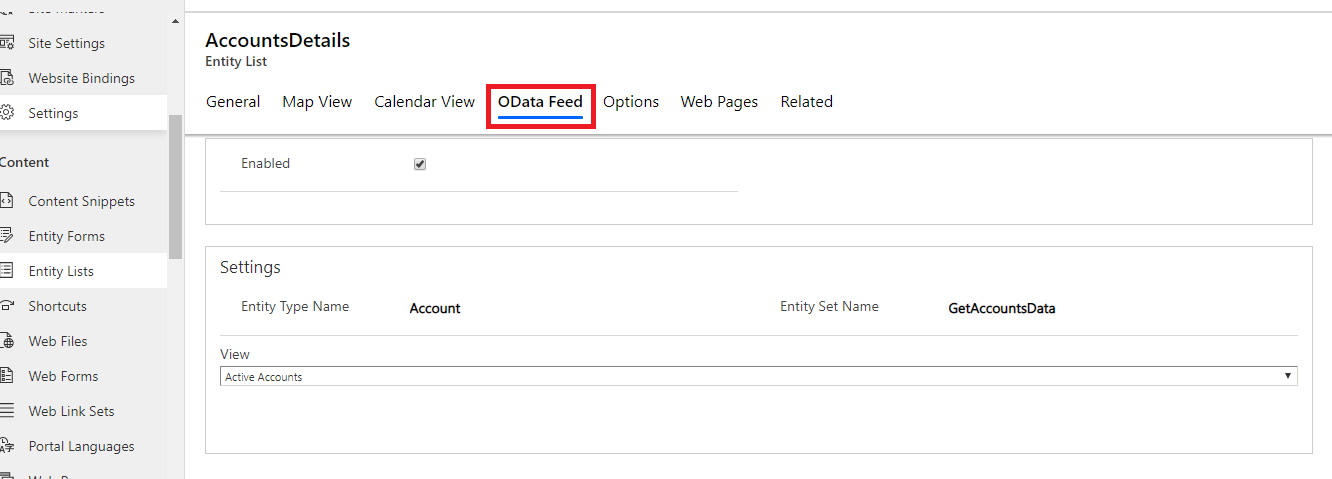
Task: Click the Web Link Sets icon
Action: (x=6, y=411)
